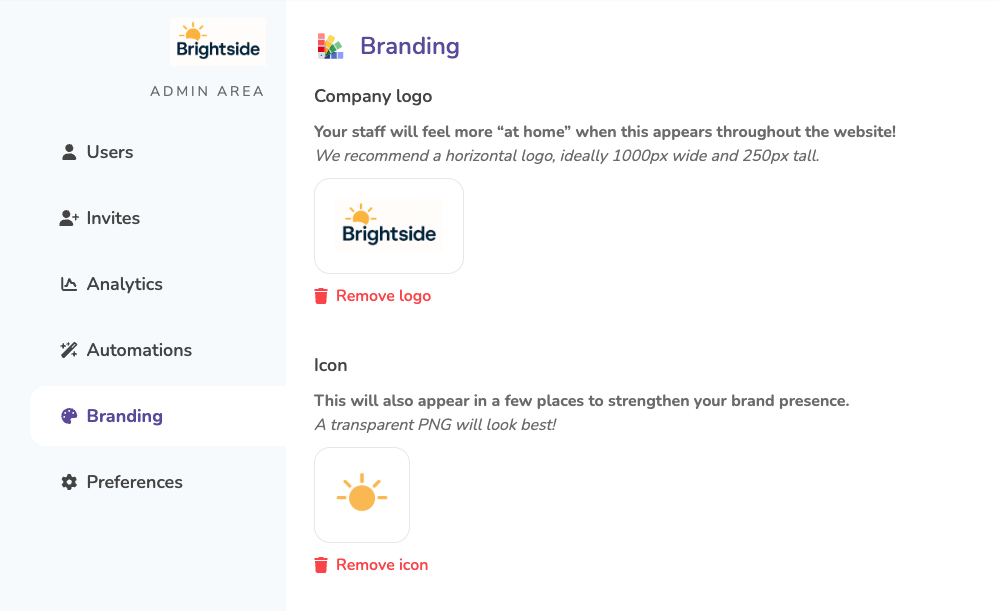
Task: Click color swatches icon next to Branding heading
Action: 330,46
